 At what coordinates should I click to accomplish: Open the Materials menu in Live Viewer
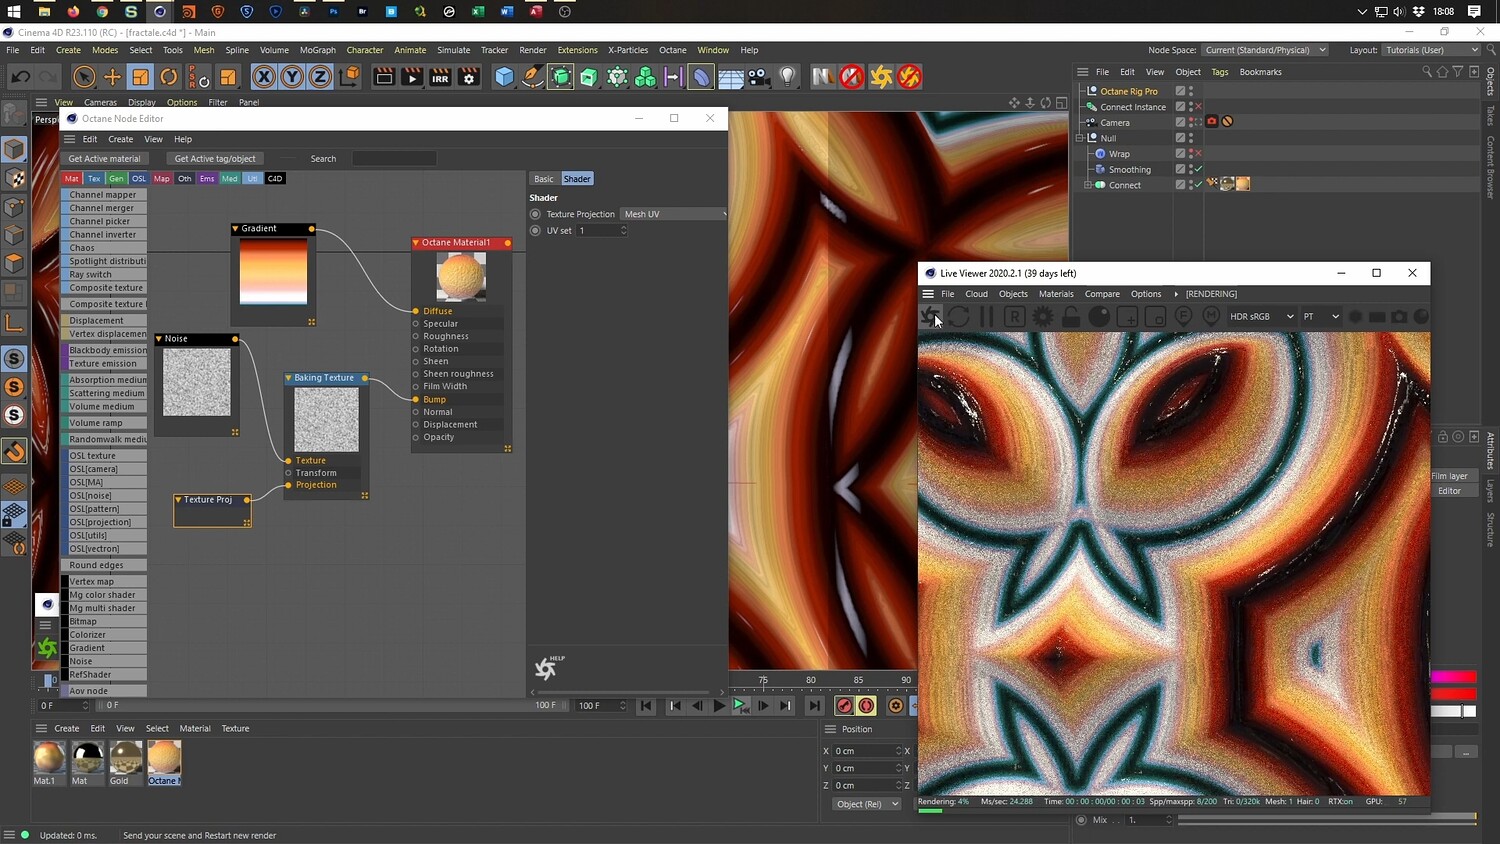(x=1056, y=294)
